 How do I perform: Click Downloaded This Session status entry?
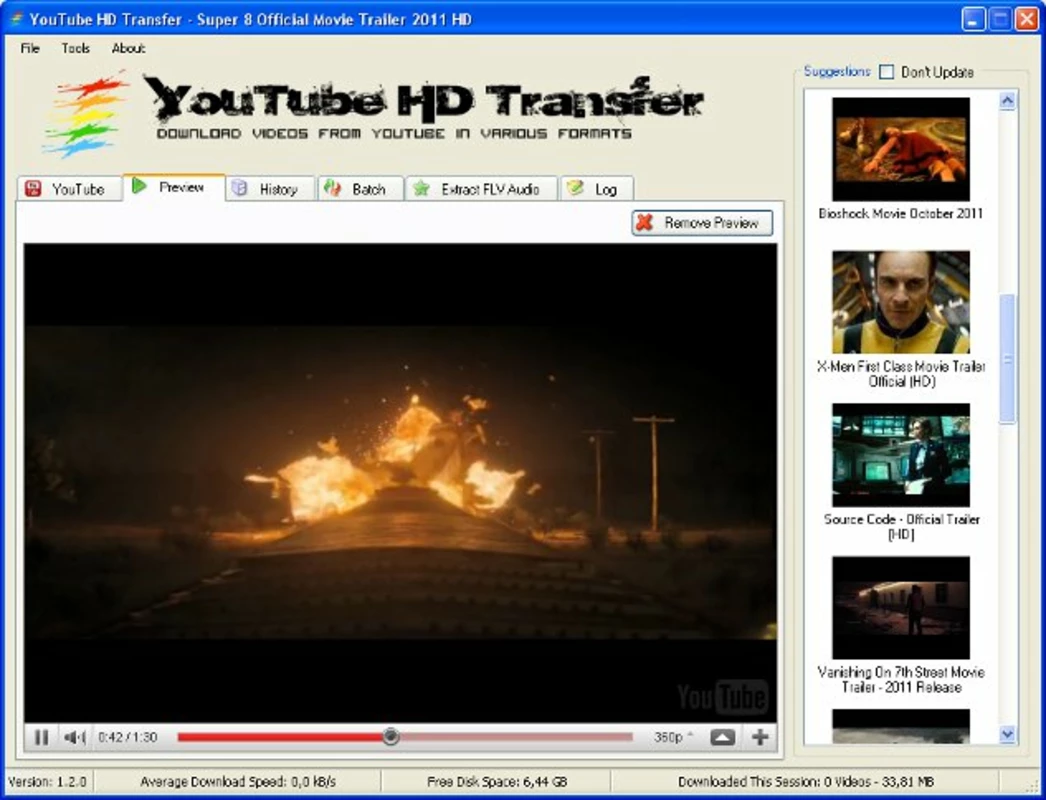coord(806,781)
